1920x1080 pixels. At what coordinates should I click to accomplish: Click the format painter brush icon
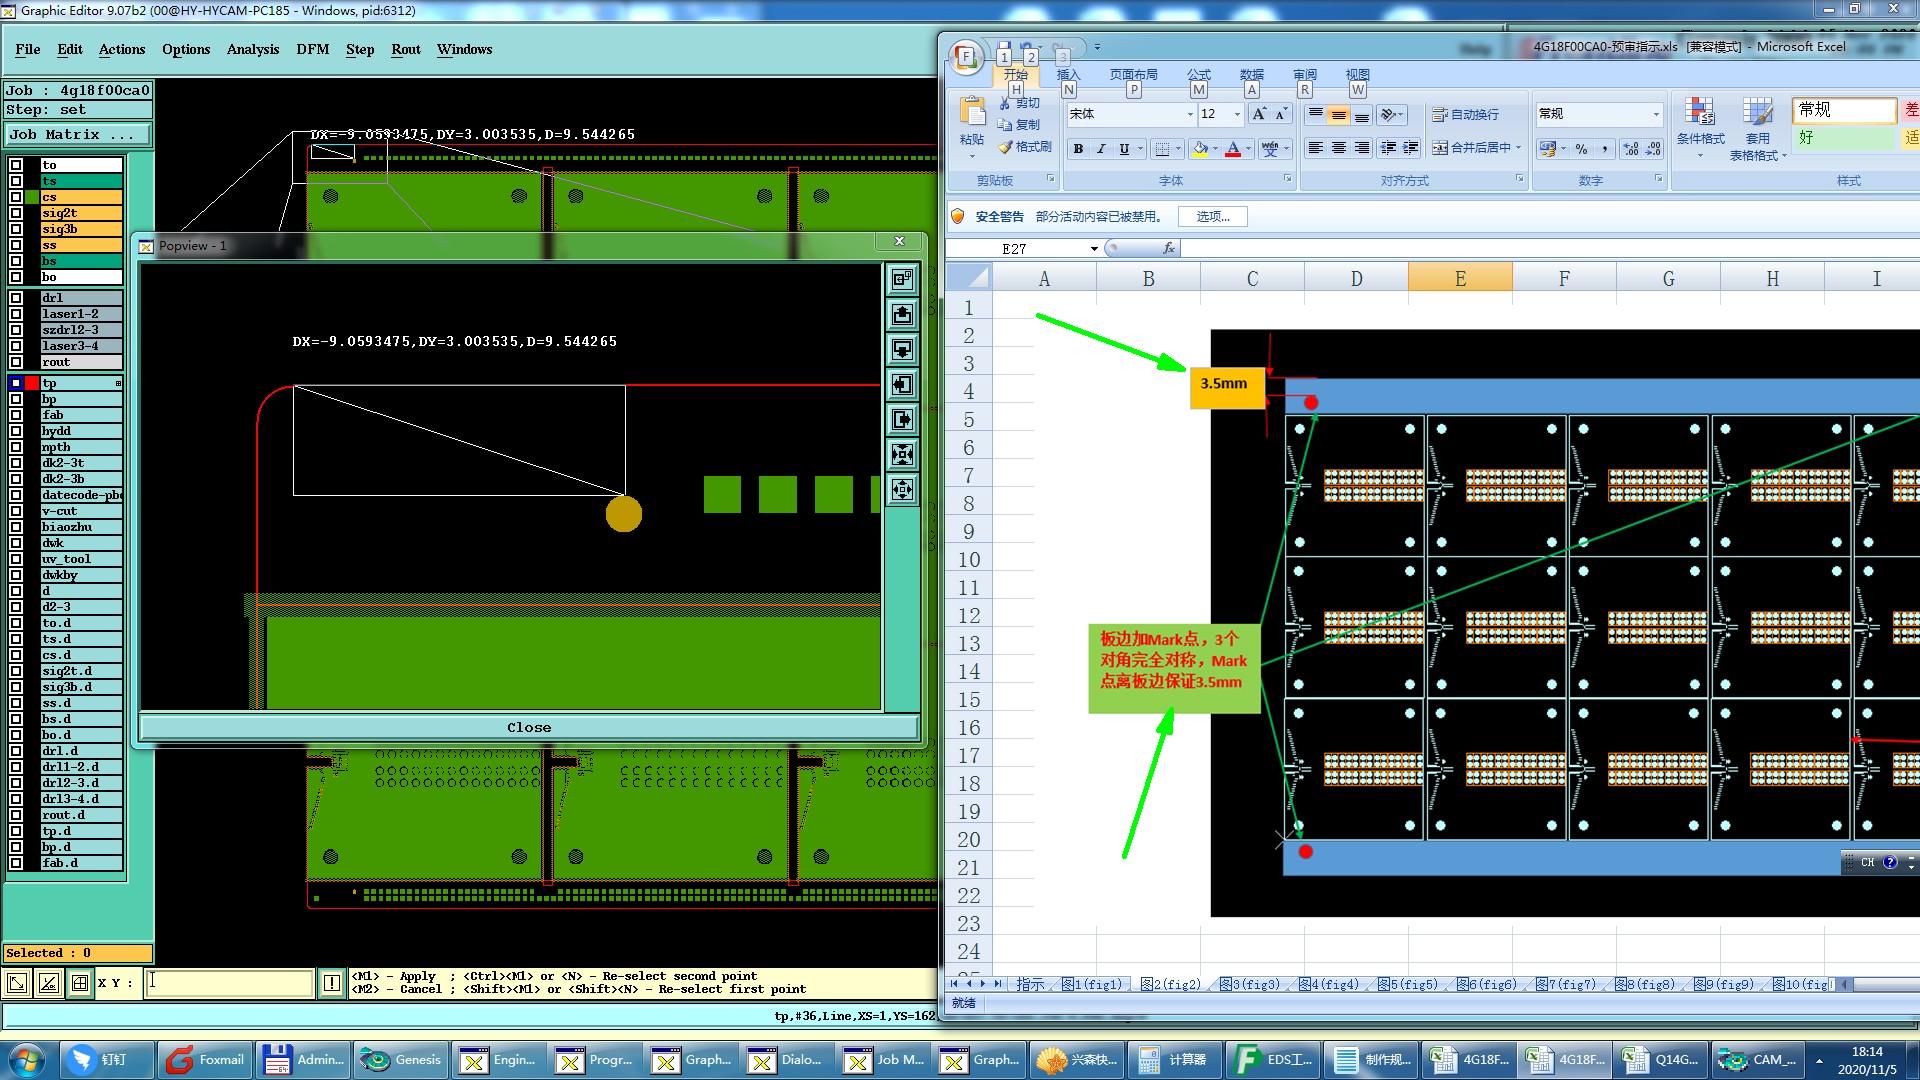[x=1006, y=147]
